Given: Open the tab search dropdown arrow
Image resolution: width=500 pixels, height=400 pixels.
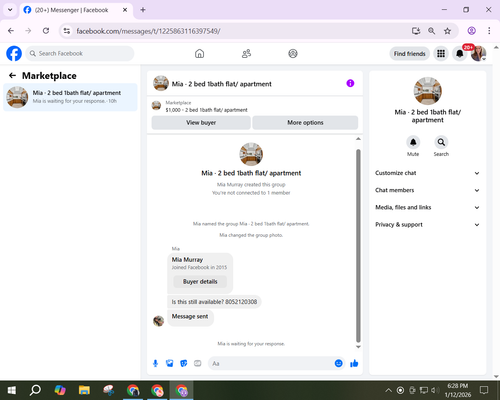Looking at the screenshot, I should pos(10,10).
